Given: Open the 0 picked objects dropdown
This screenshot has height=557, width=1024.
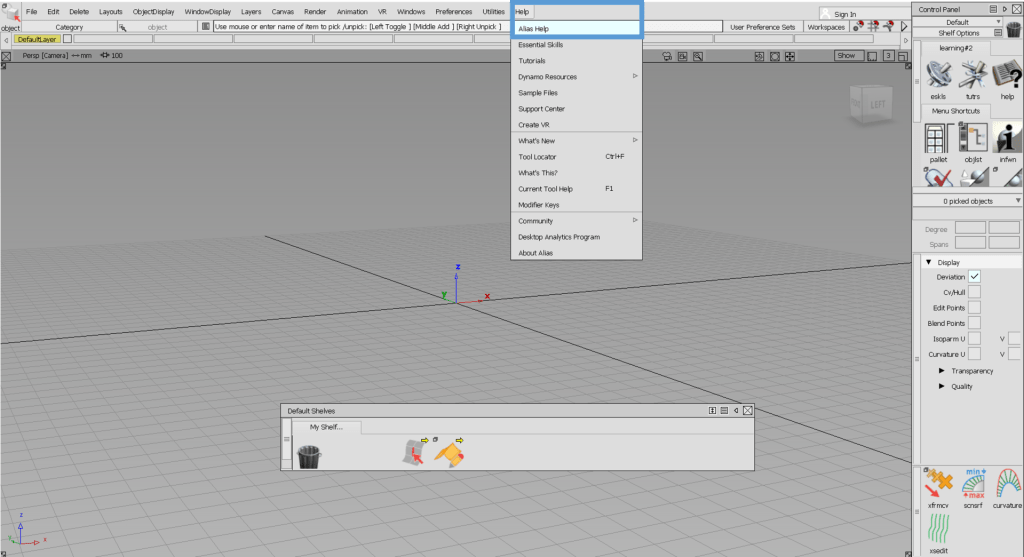Looking at the screenshot, I should [x=967, y=201].
